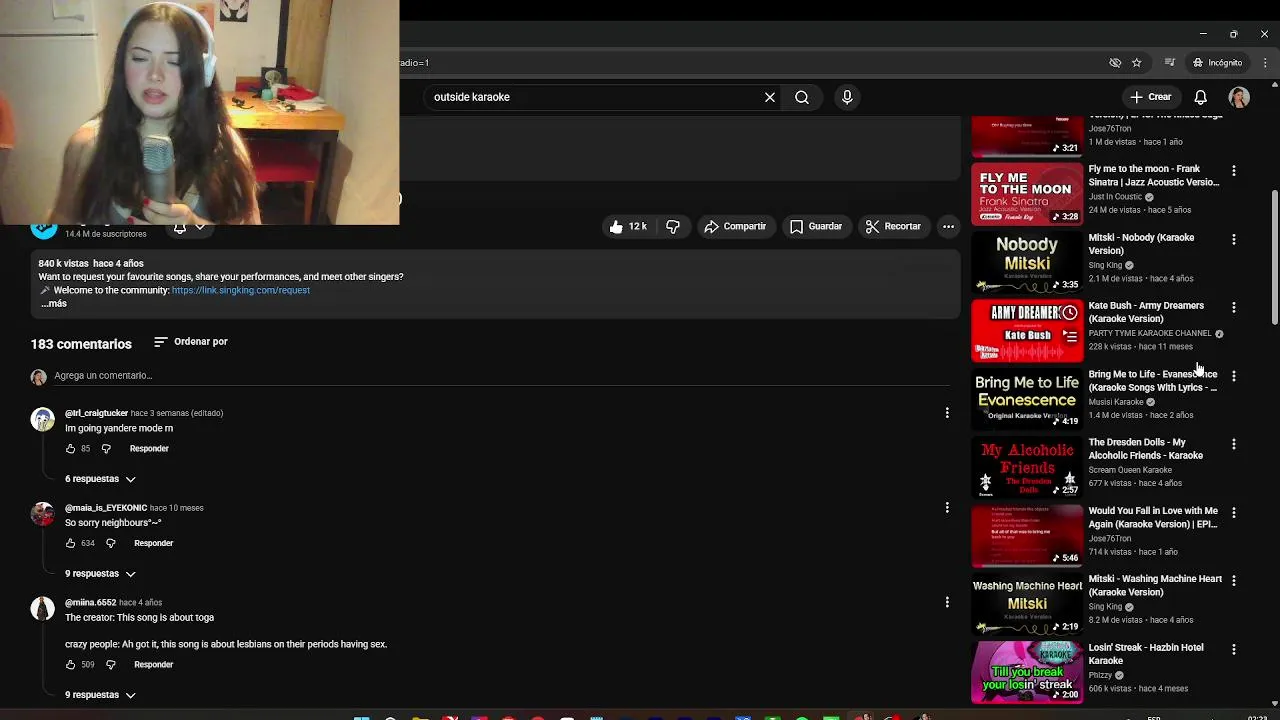Start voice search with microphone icon

[847, 97]
